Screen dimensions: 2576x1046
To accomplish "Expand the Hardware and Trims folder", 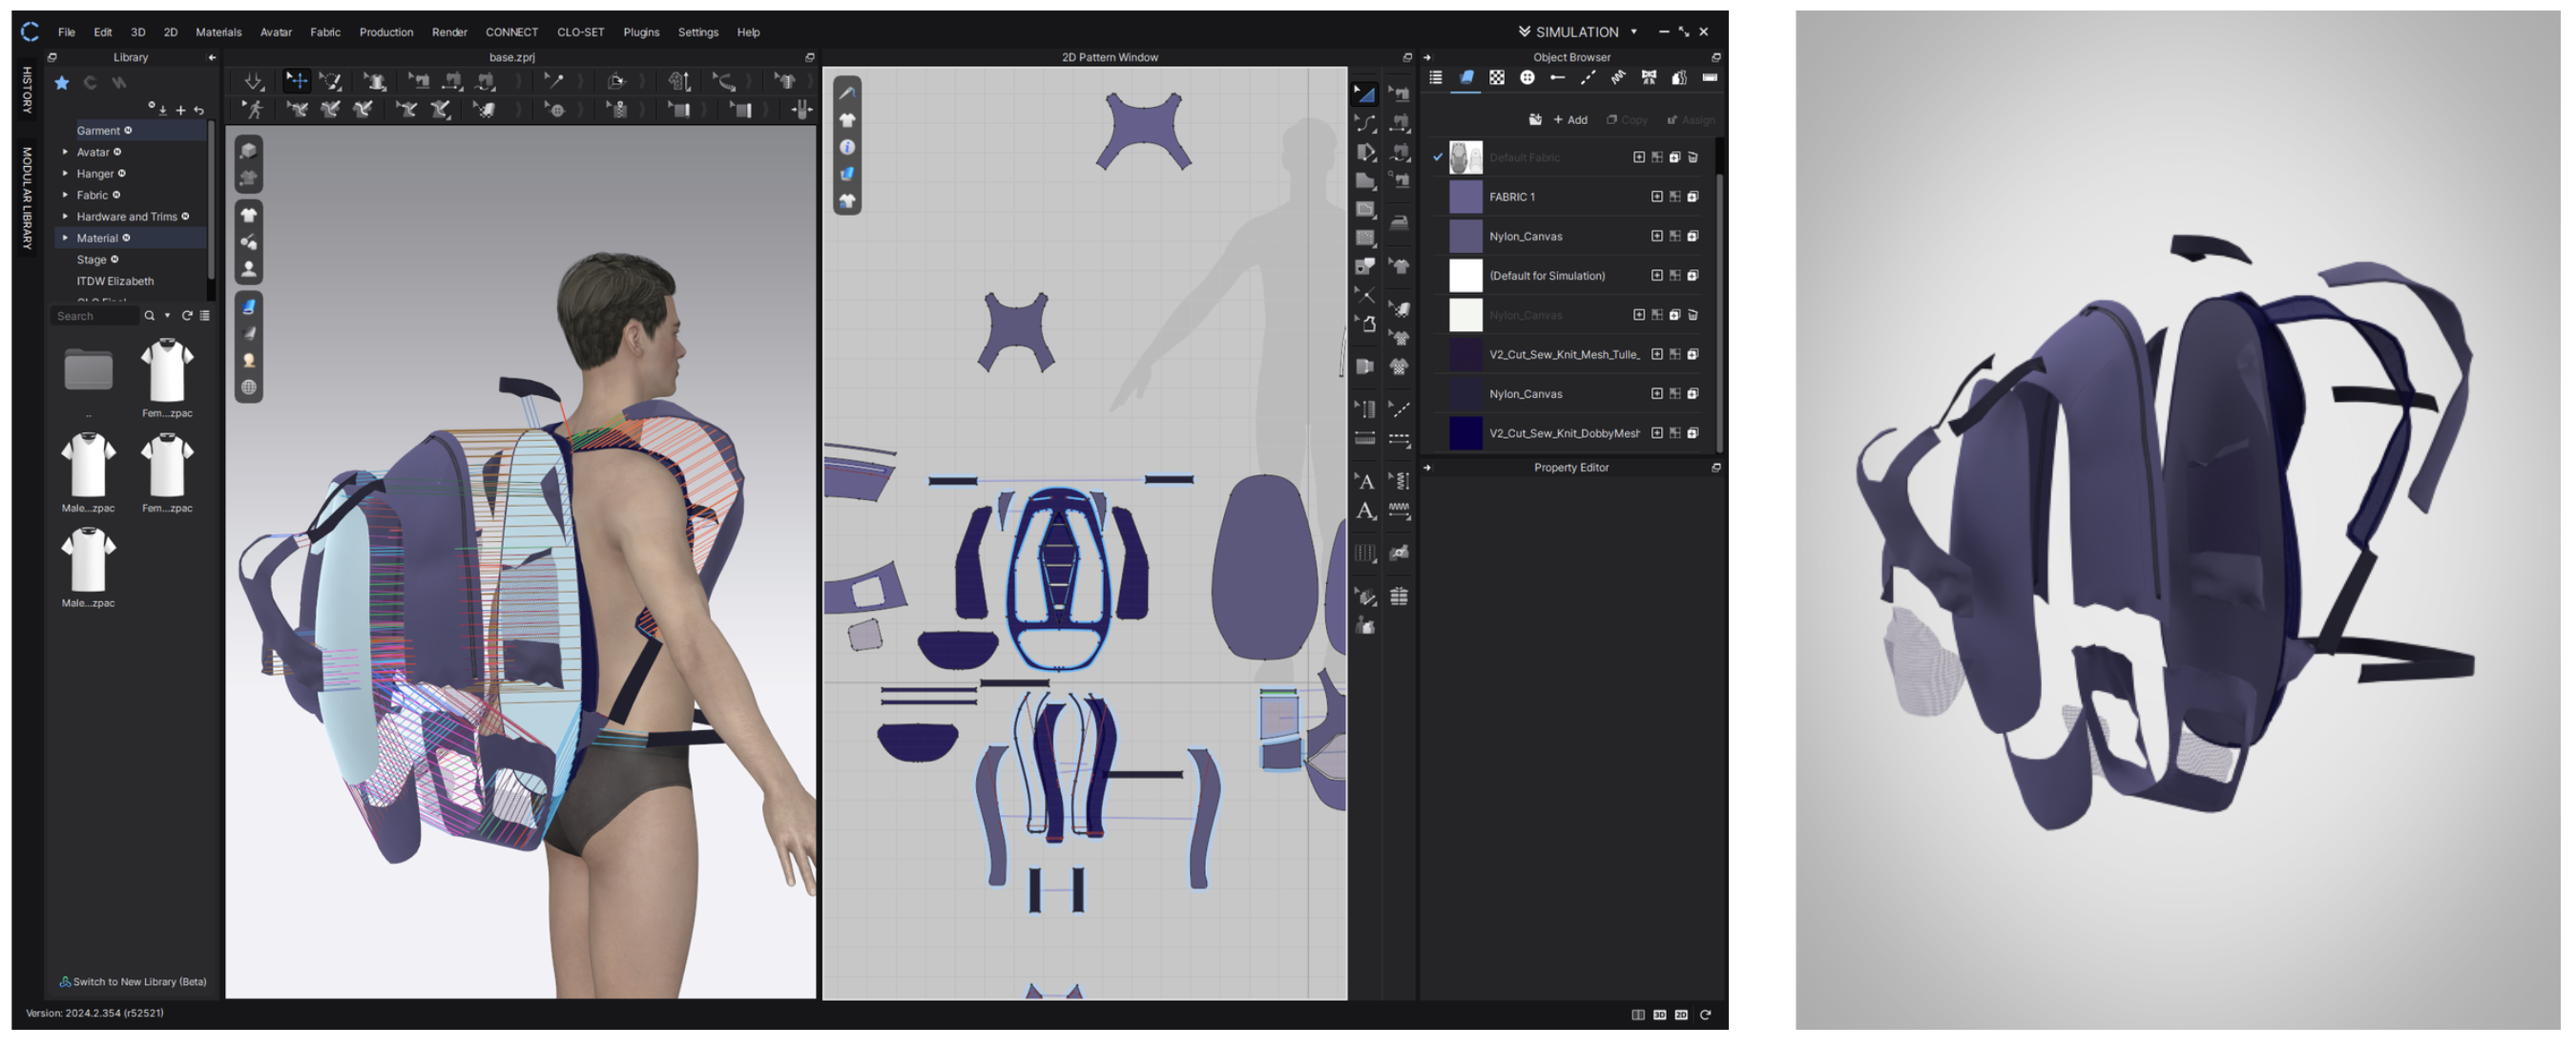I will click(x=66, y=217).
